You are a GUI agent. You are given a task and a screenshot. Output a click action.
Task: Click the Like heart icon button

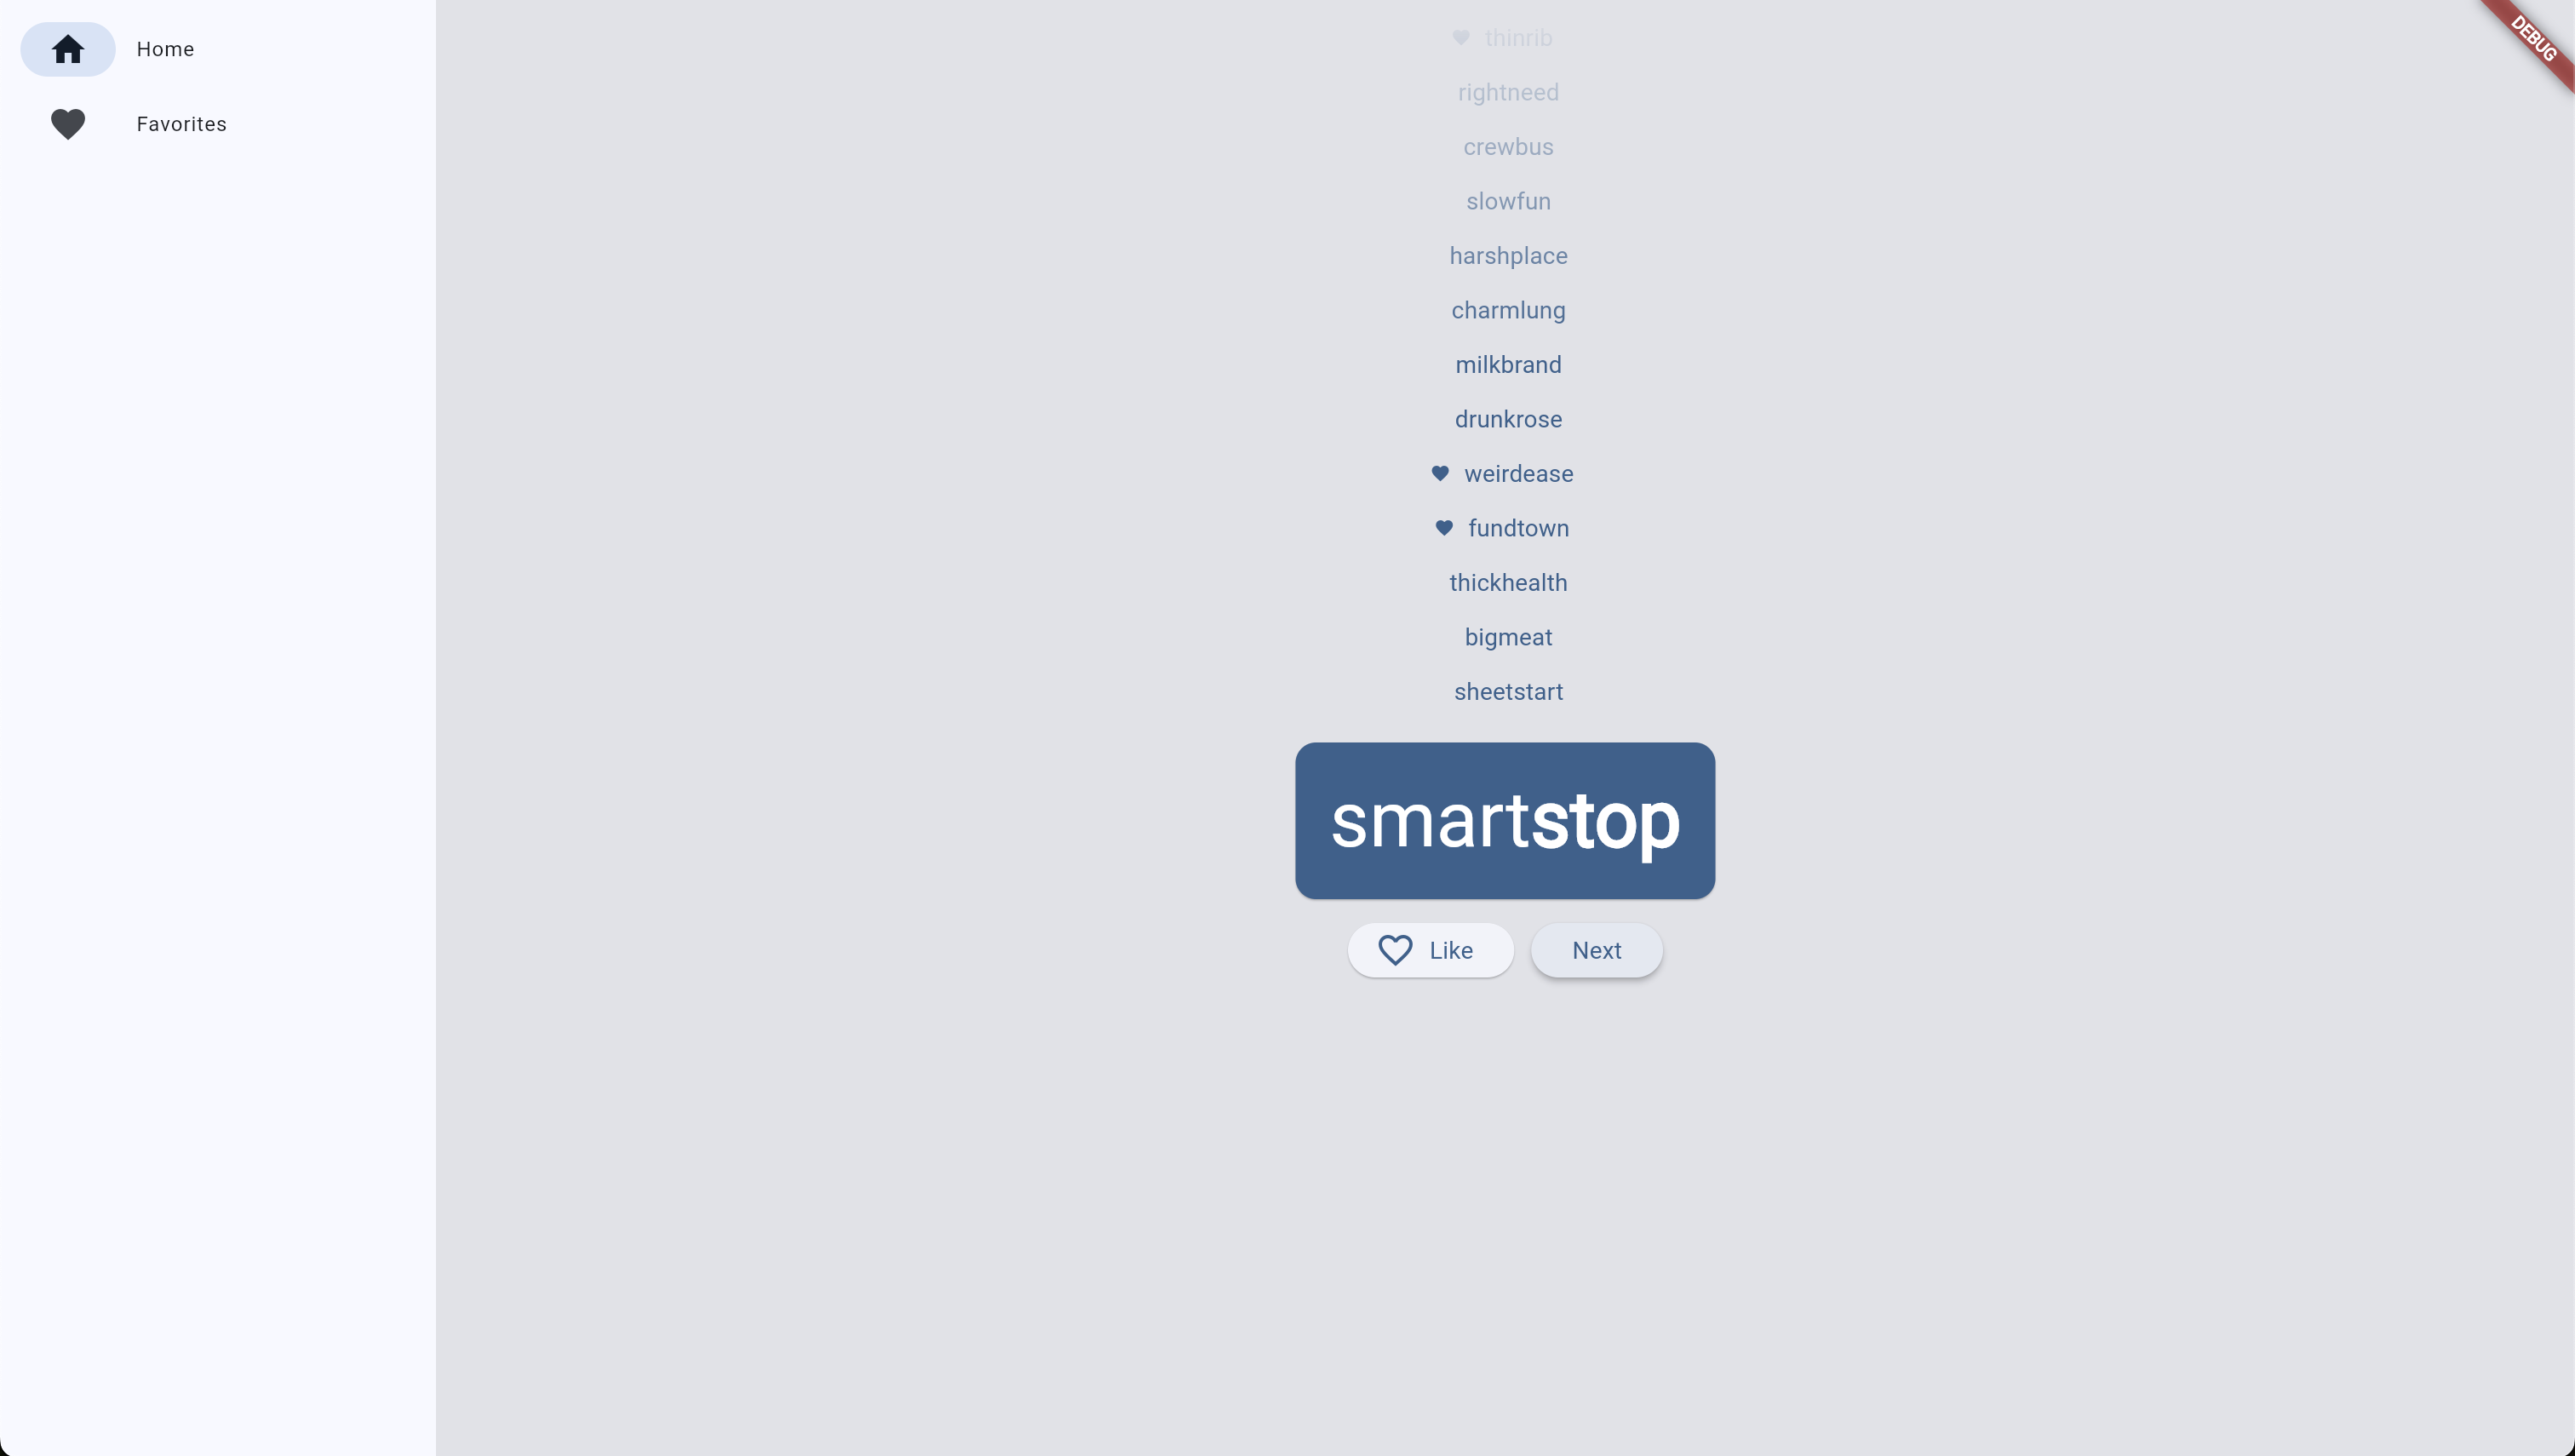click(x=1396, y=950)
